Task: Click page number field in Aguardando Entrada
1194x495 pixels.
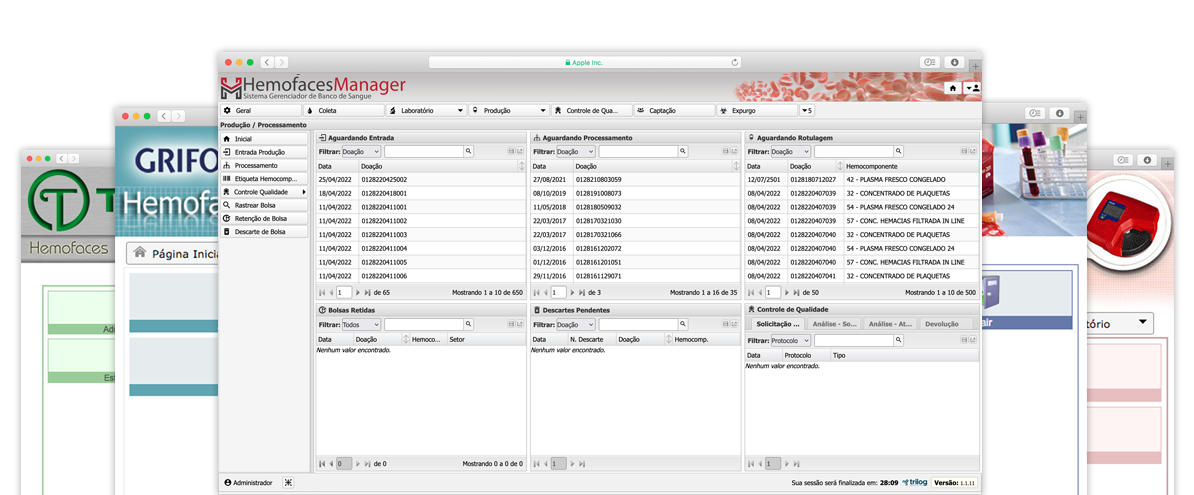Action: pyautogui.click(x=344, y=292)
